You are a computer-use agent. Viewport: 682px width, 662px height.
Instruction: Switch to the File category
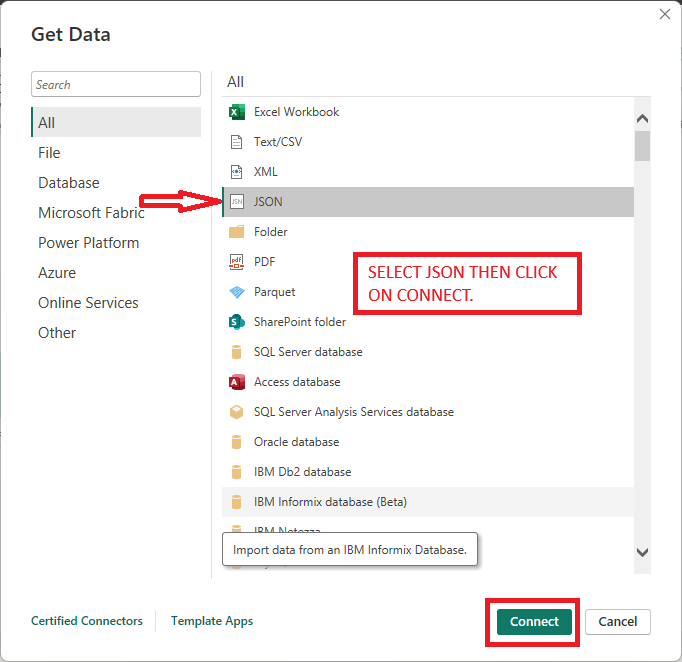pos(49,153)
